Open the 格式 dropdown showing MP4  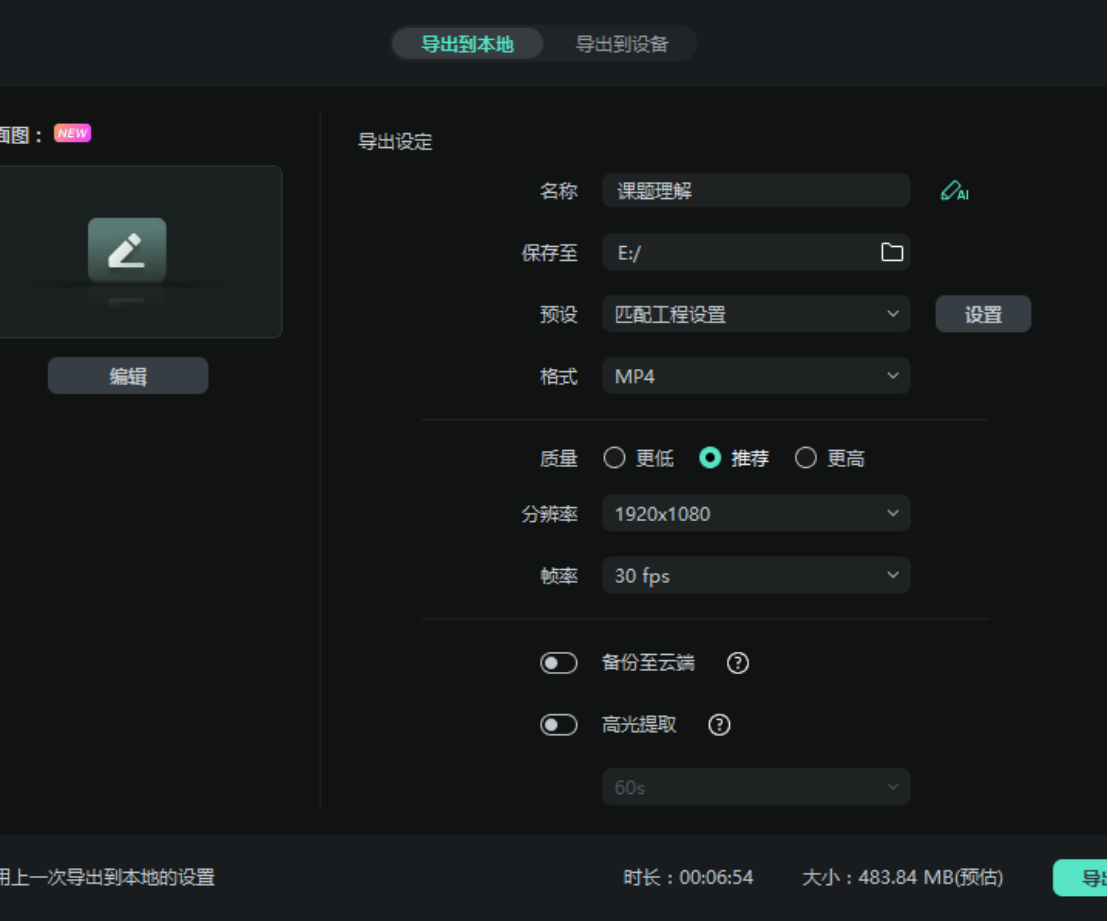[x=756, y=376]
